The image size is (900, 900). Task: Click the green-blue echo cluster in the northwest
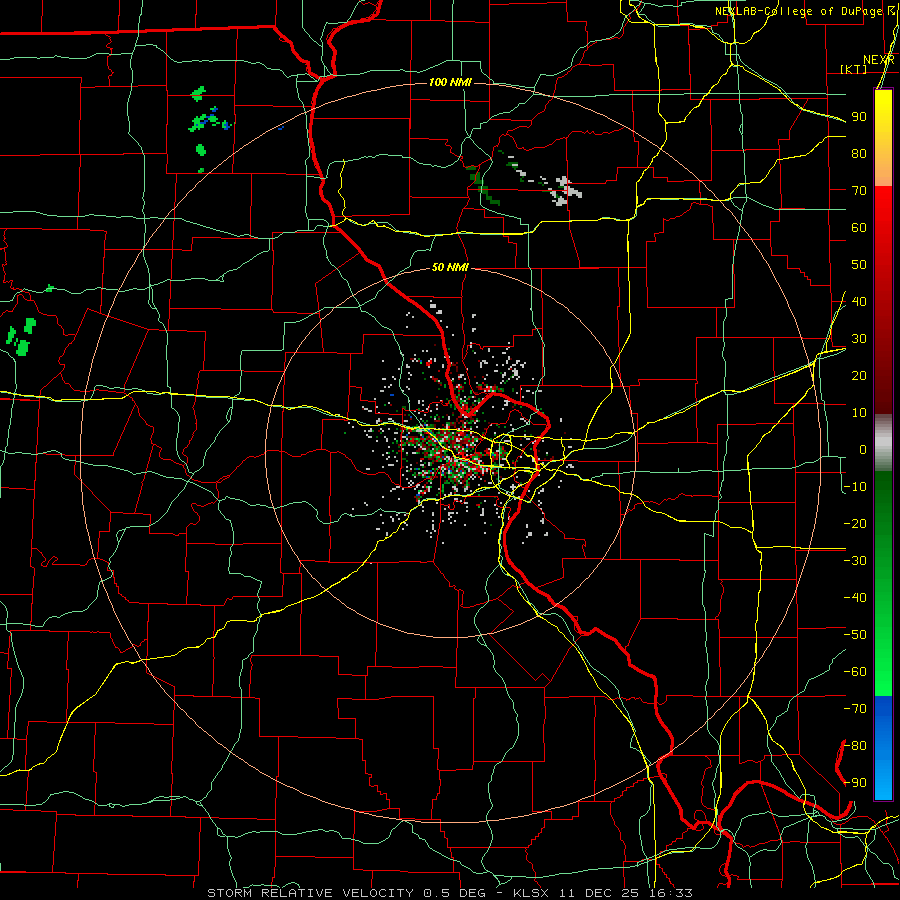click(211, 120)
